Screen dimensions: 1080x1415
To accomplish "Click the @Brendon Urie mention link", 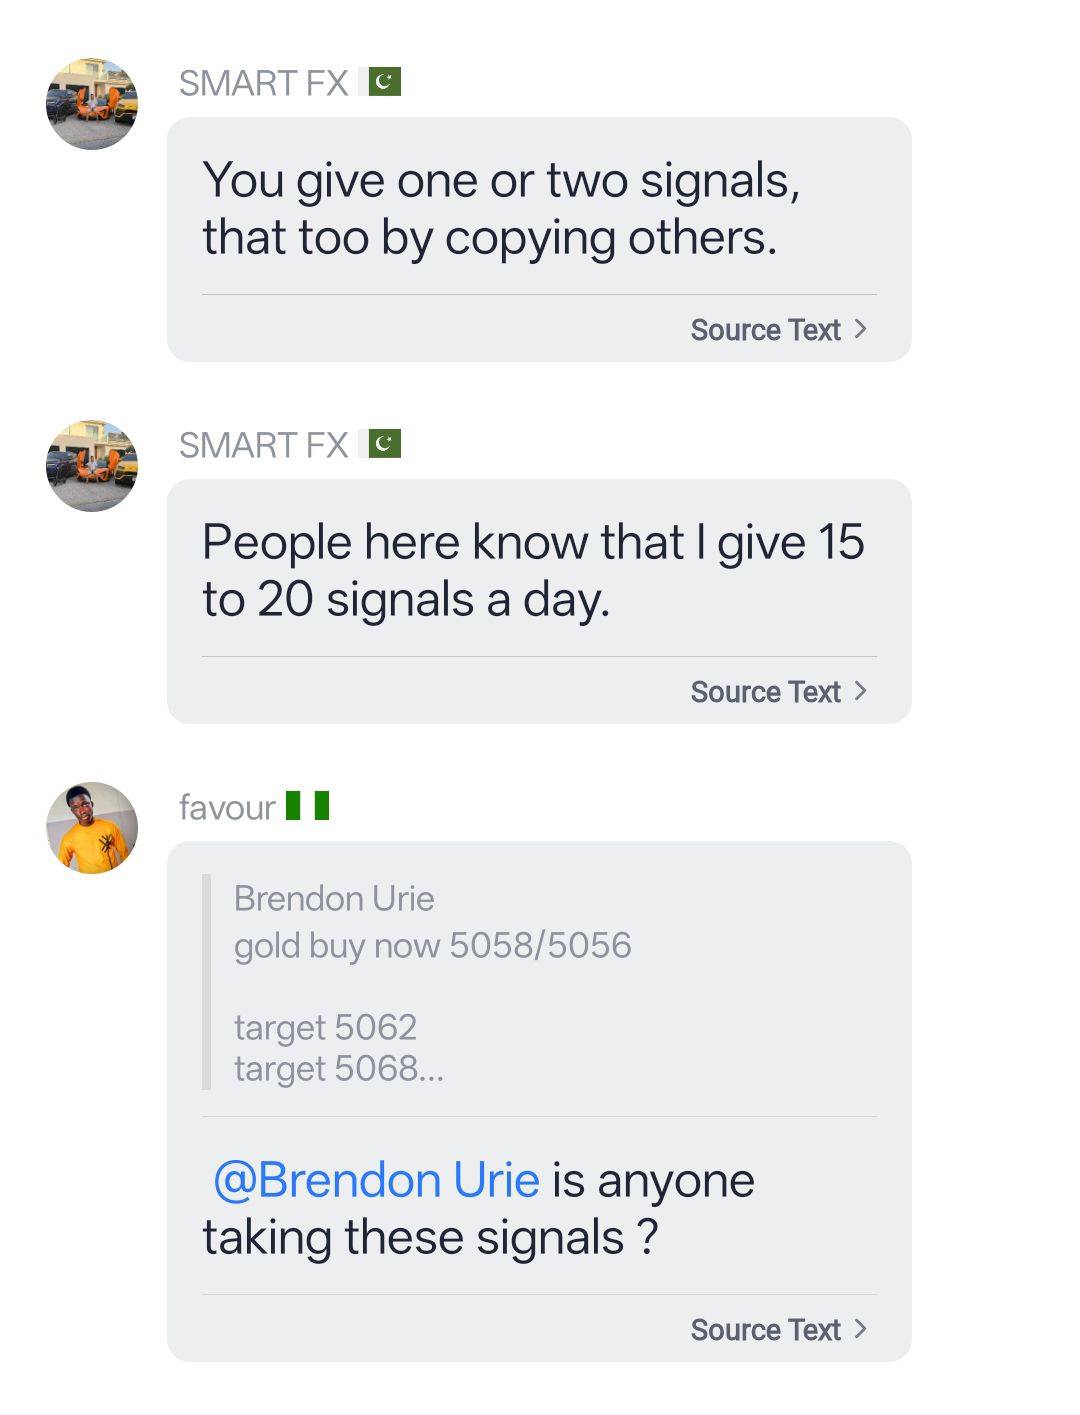I will coord(377,1180).
